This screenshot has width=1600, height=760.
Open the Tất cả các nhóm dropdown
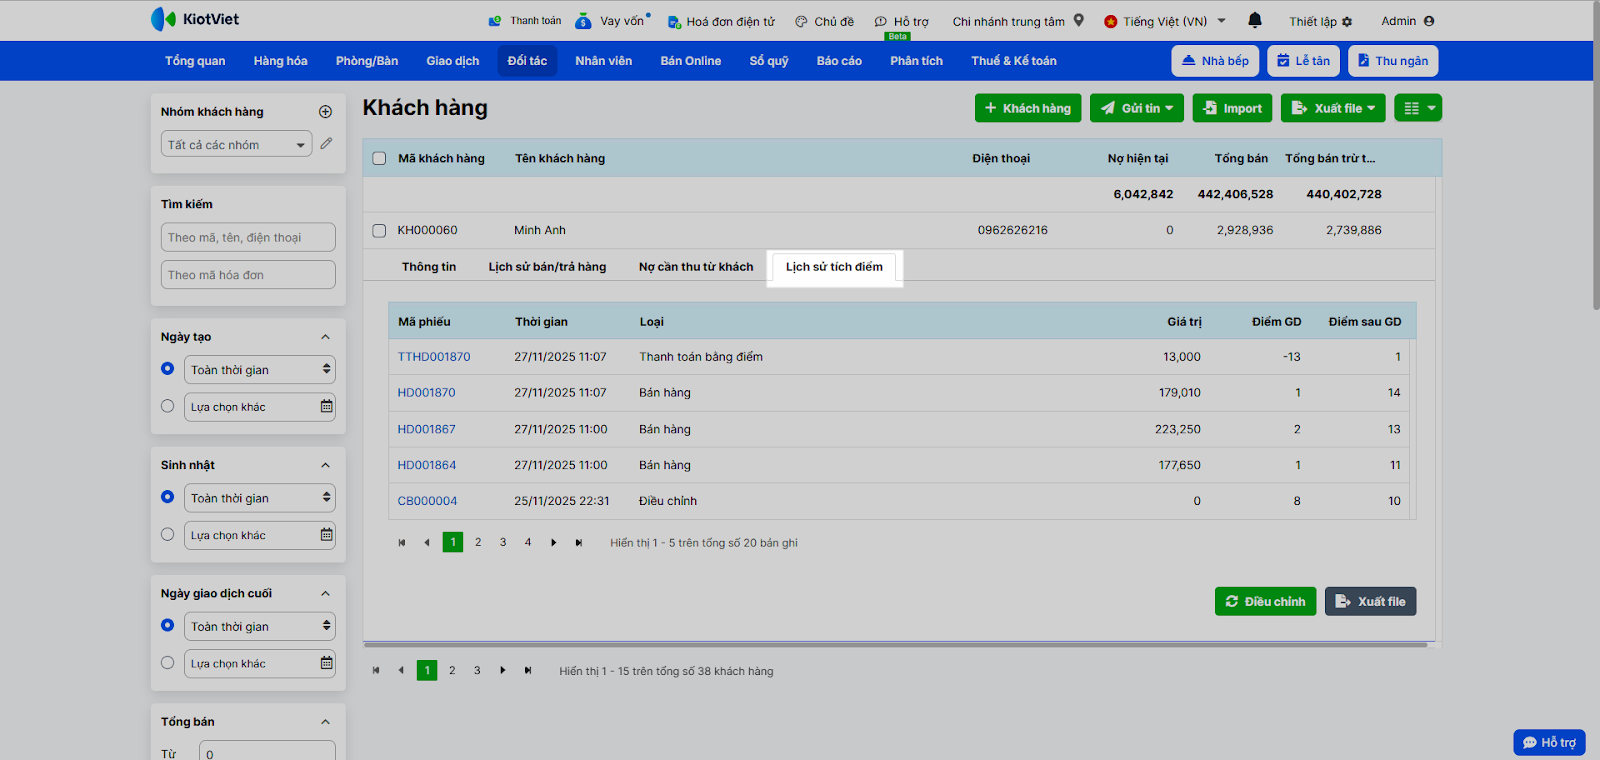(236, 145)
